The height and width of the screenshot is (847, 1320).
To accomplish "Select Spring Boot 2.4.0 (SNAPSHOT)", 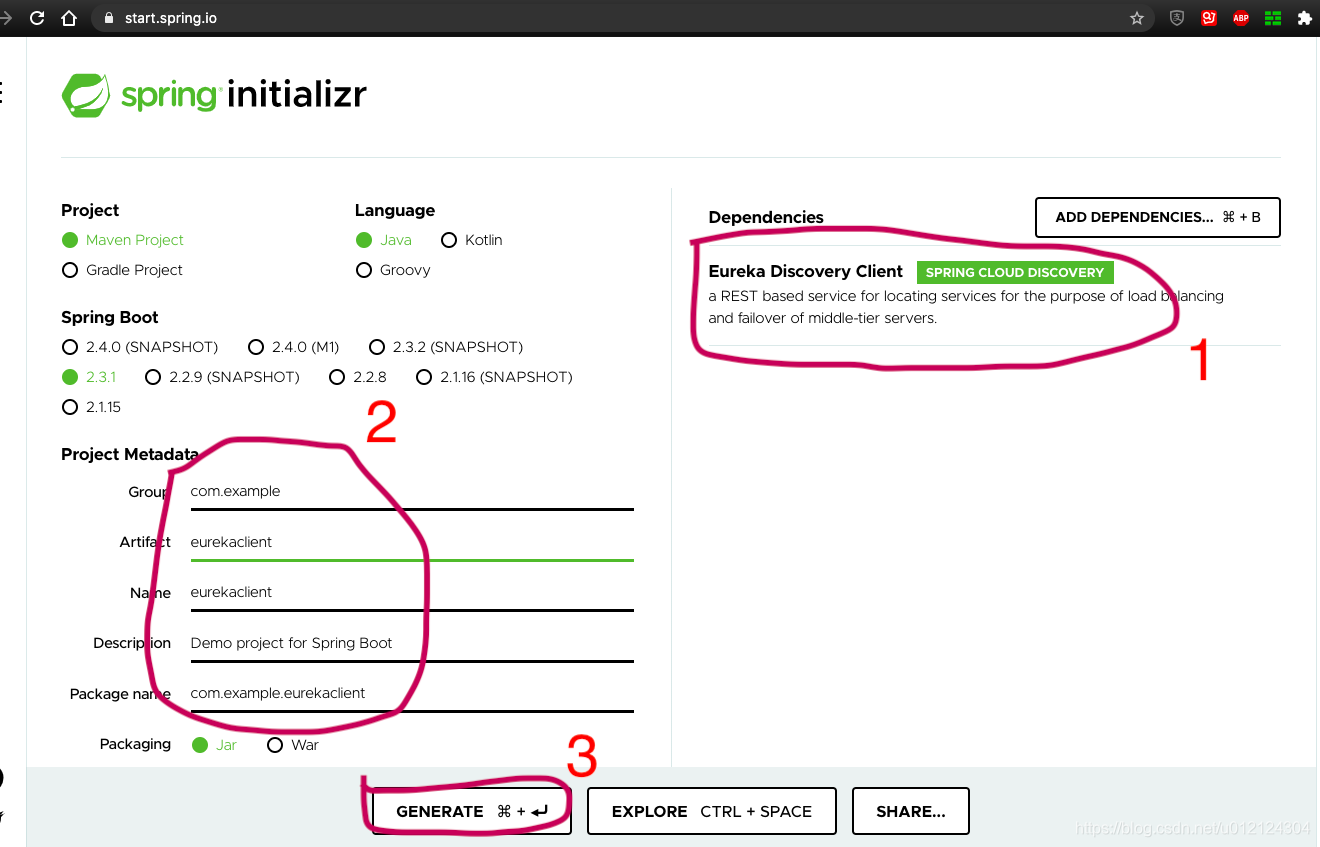I will tap(140, 347).
